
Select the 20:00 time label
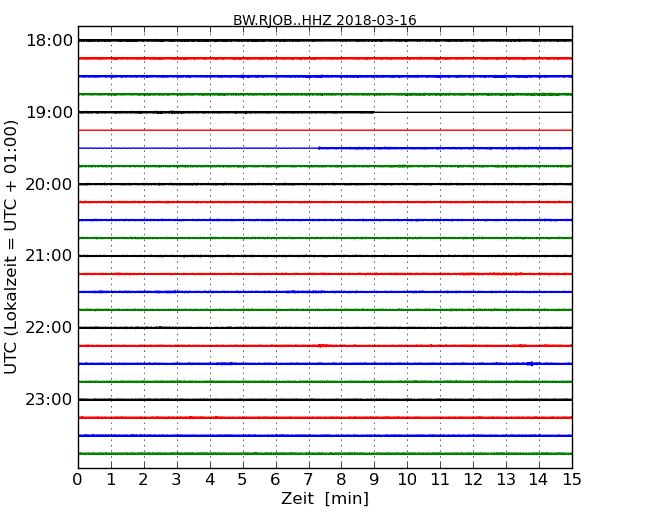pyautogui.click(x=49, y=184)
